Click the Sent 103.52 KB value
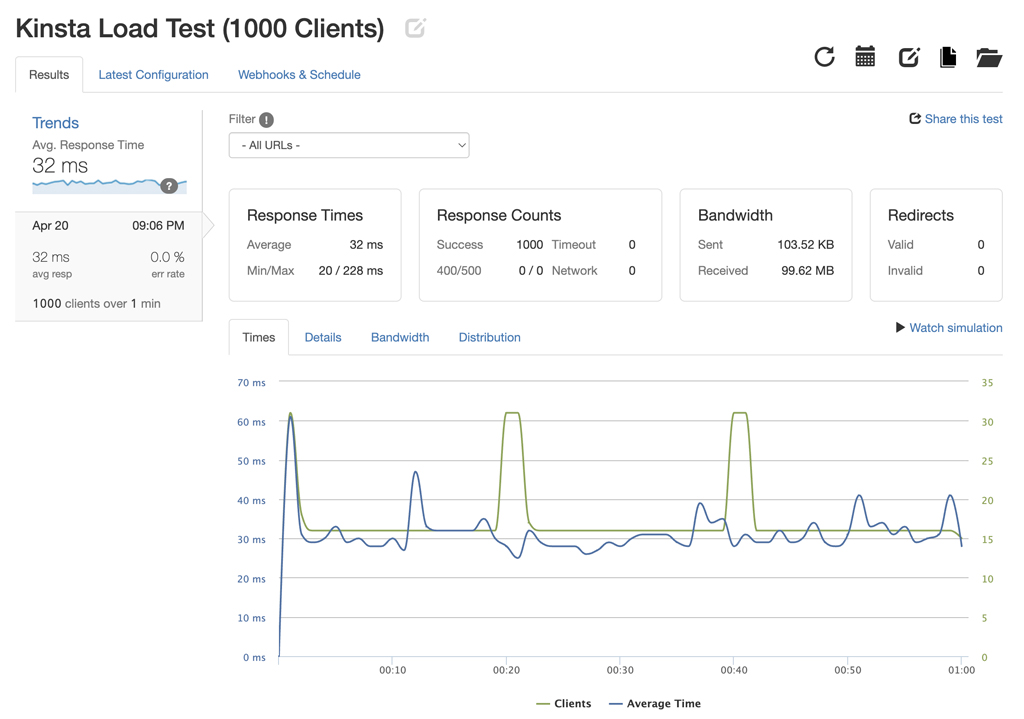This screenshot has height=719, width=1024. (x=805, y=244)
